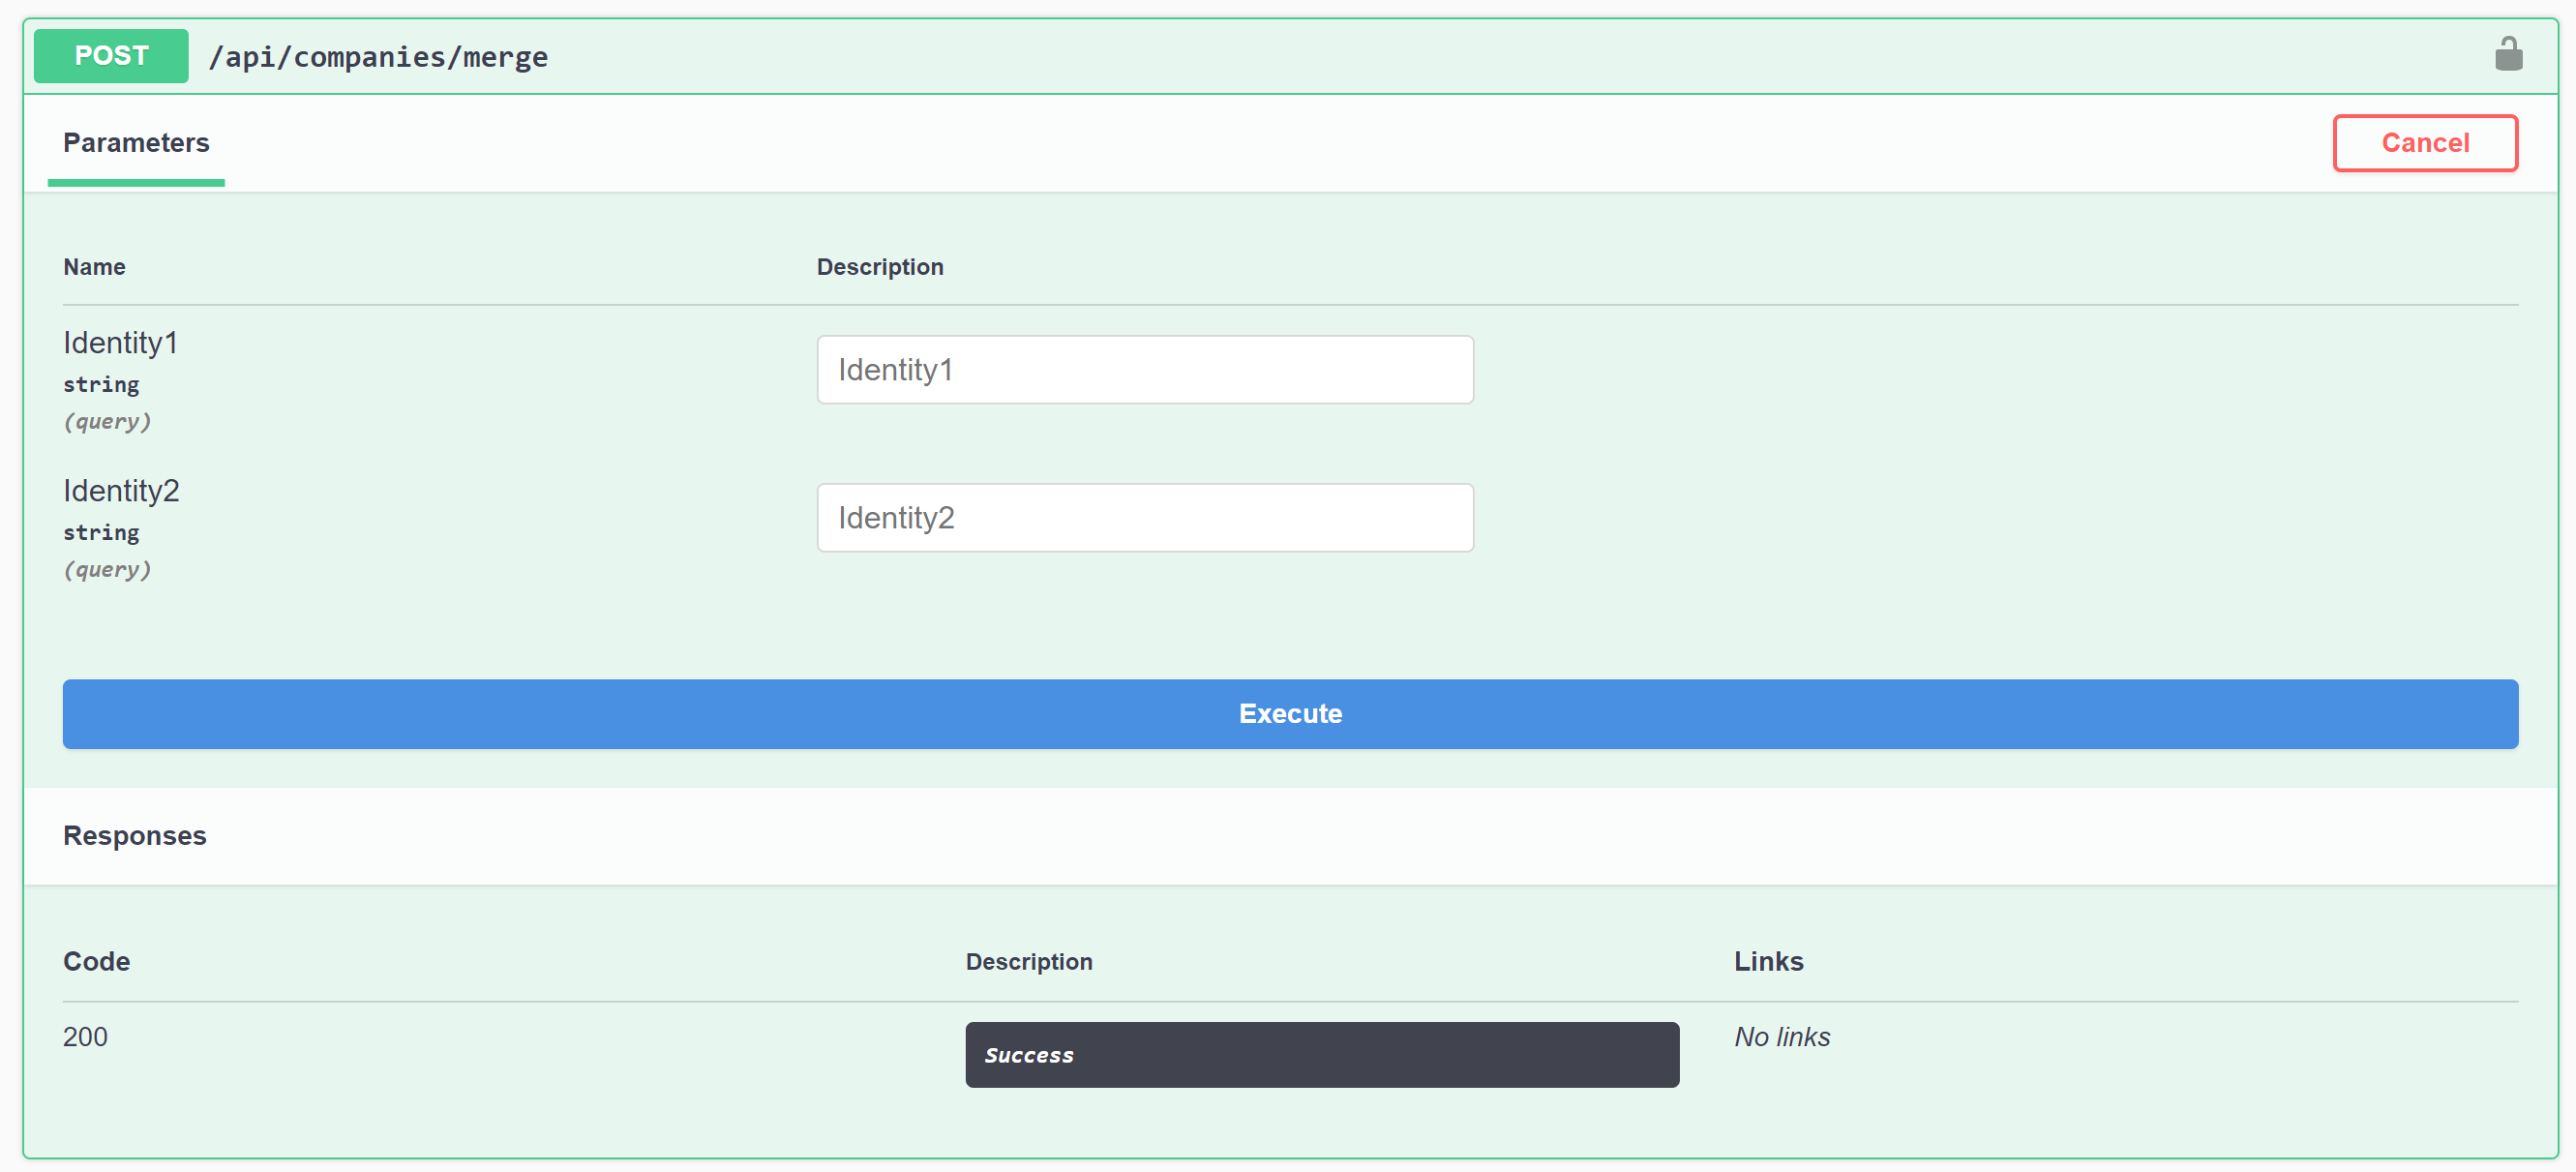
Task: Click the (query) label under Identity2
Action: pos(107,569)
